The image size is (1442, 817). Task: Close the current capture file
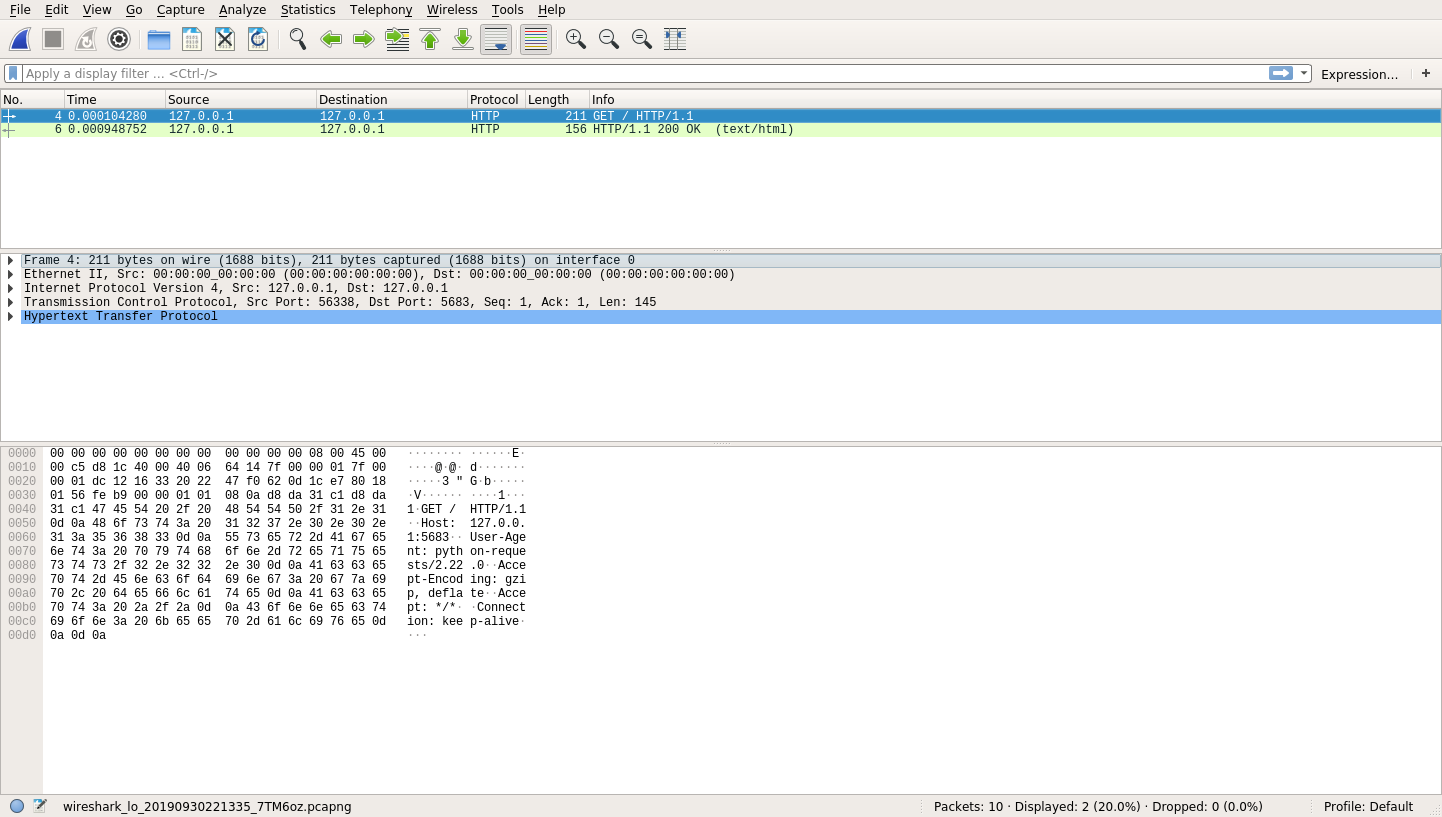click(x=224, y=39)
